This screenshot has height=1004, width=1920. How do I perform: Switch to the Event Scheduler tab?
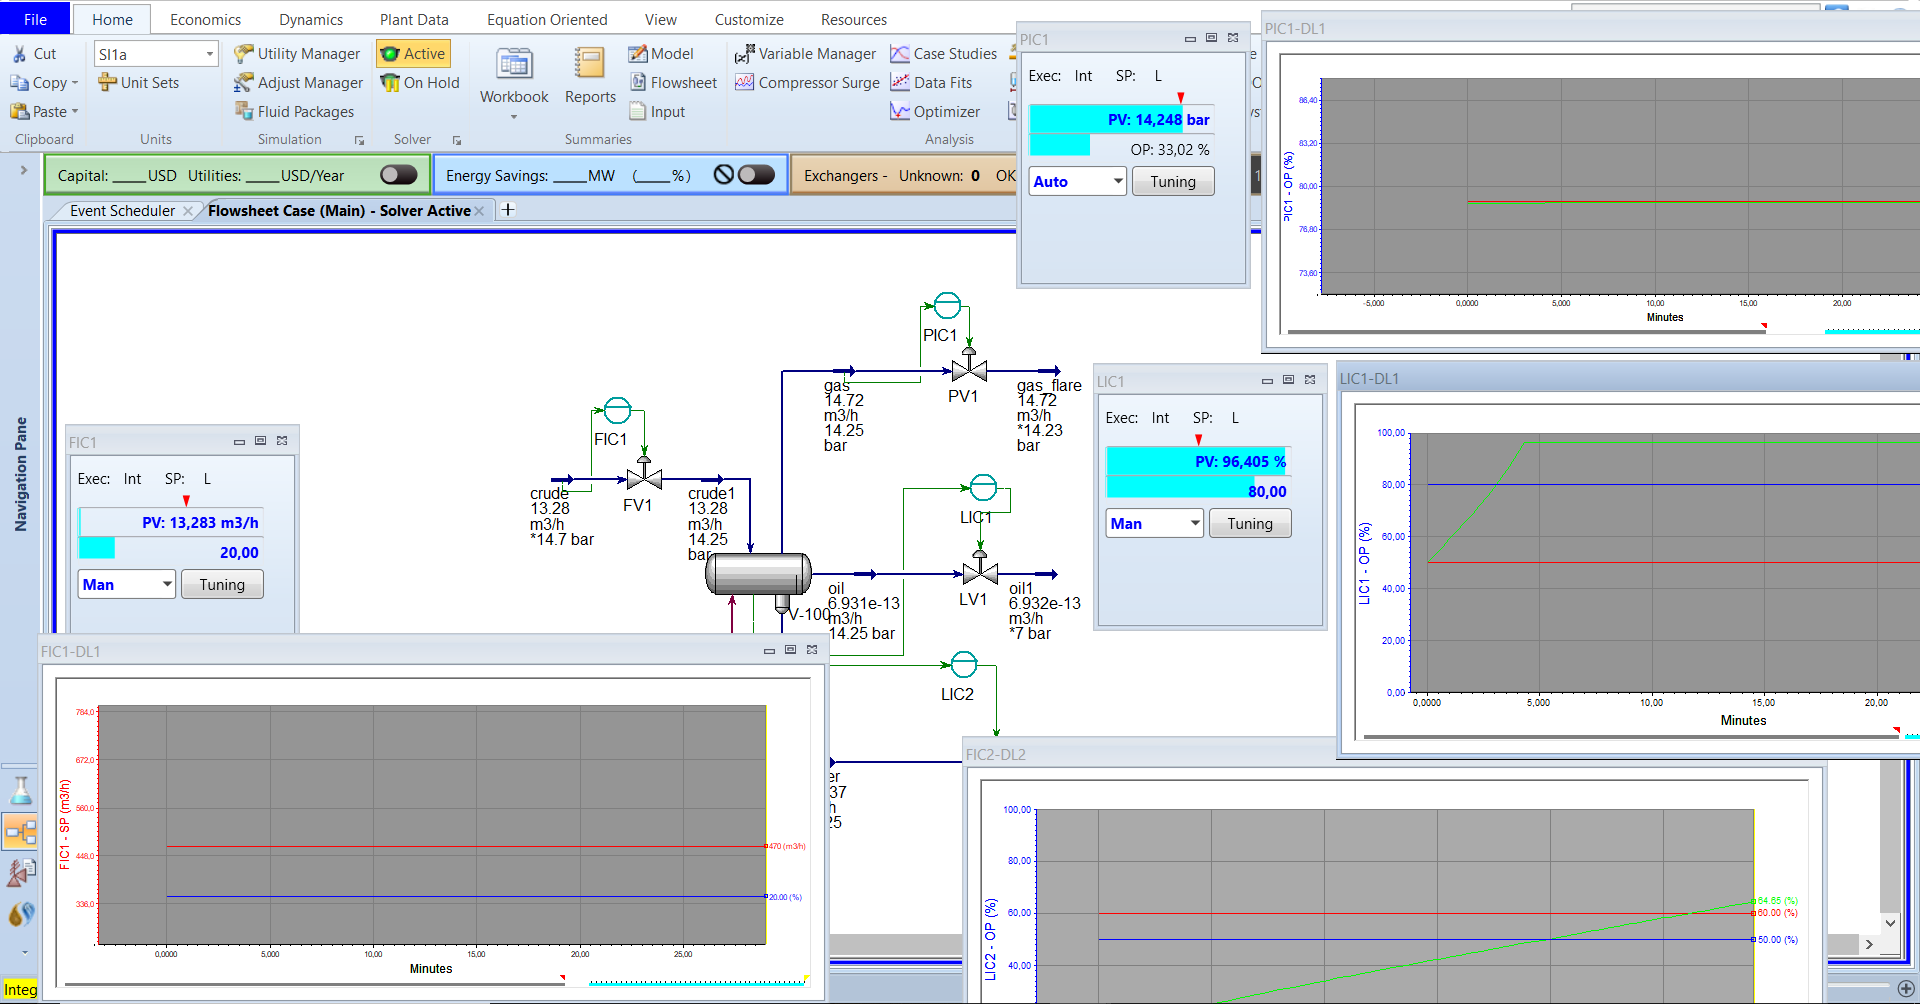pyautogui.click(x=122, y=210)
